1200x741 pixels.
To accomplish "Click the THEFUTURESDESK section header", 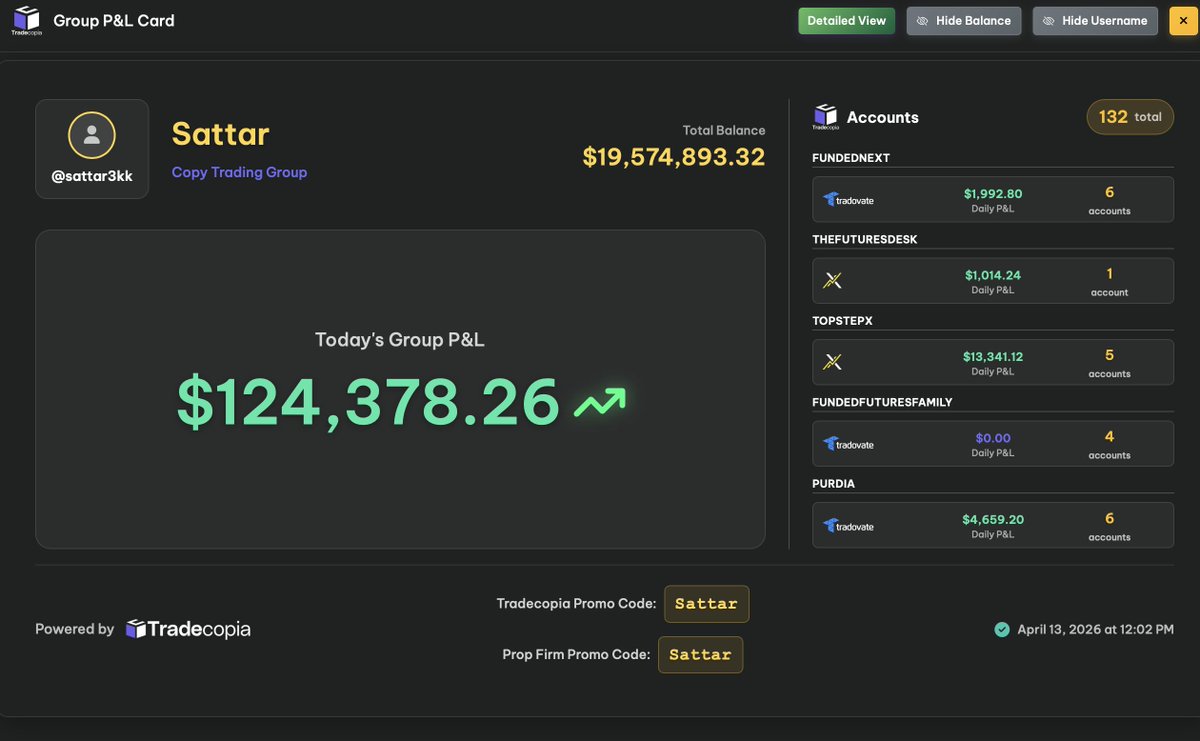I will click(x=865, y=240).
